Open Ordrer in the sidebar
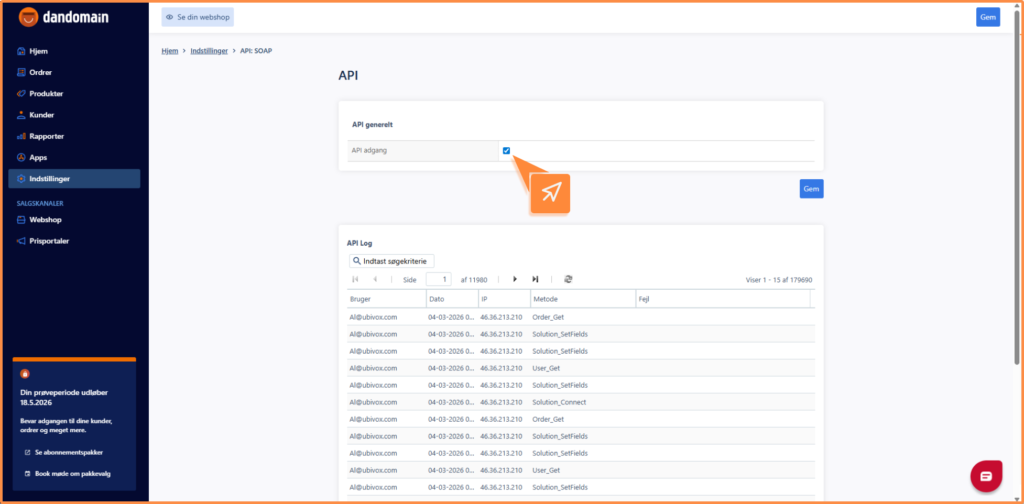Viewport: 1024px width, 504px height. pos(41,72)
